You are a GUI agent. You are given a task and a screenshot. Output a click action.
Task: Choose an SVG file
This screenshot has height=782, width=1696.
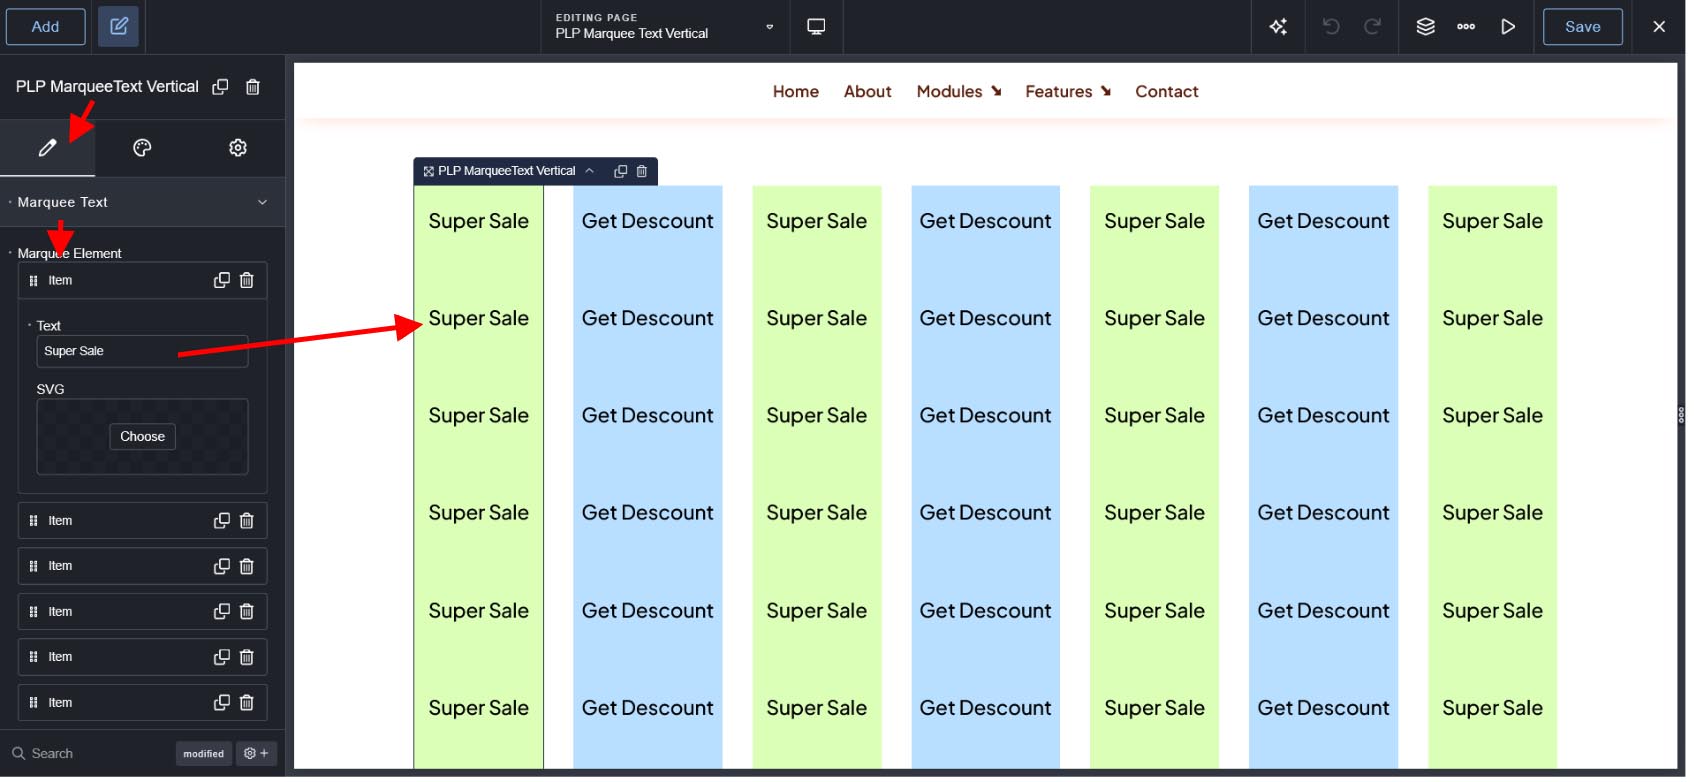pyautogui.click(x=142, y=437)
